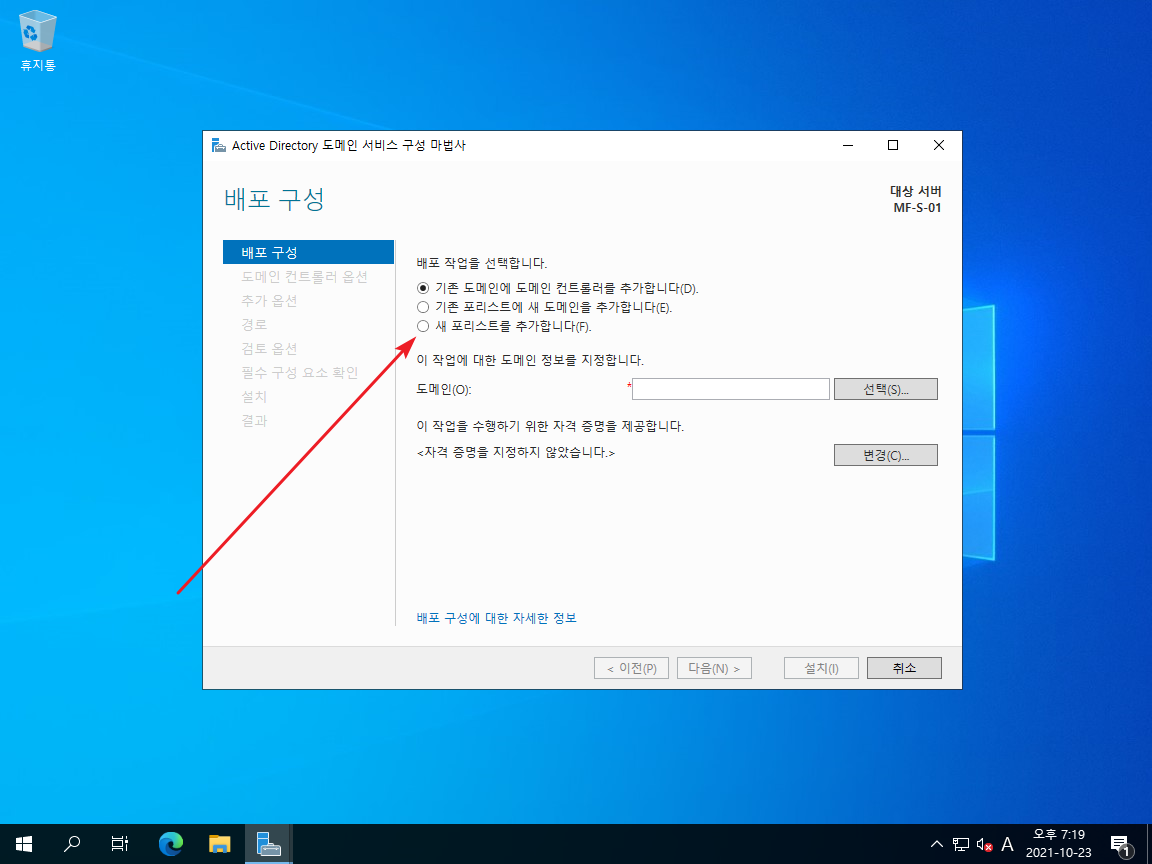Viewport: 1152px width, 864px height.
Task: Open muted volume tray icon
Action: [x=984, y=844]
